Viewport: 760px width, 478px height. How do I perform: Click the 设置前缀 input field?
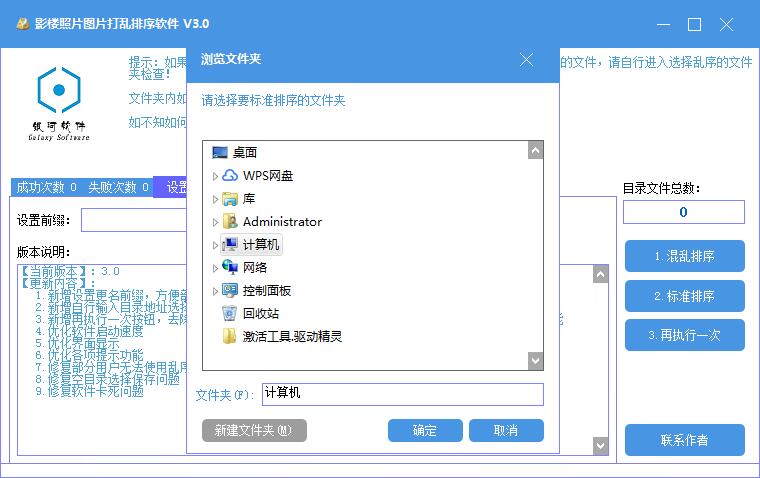134,220
